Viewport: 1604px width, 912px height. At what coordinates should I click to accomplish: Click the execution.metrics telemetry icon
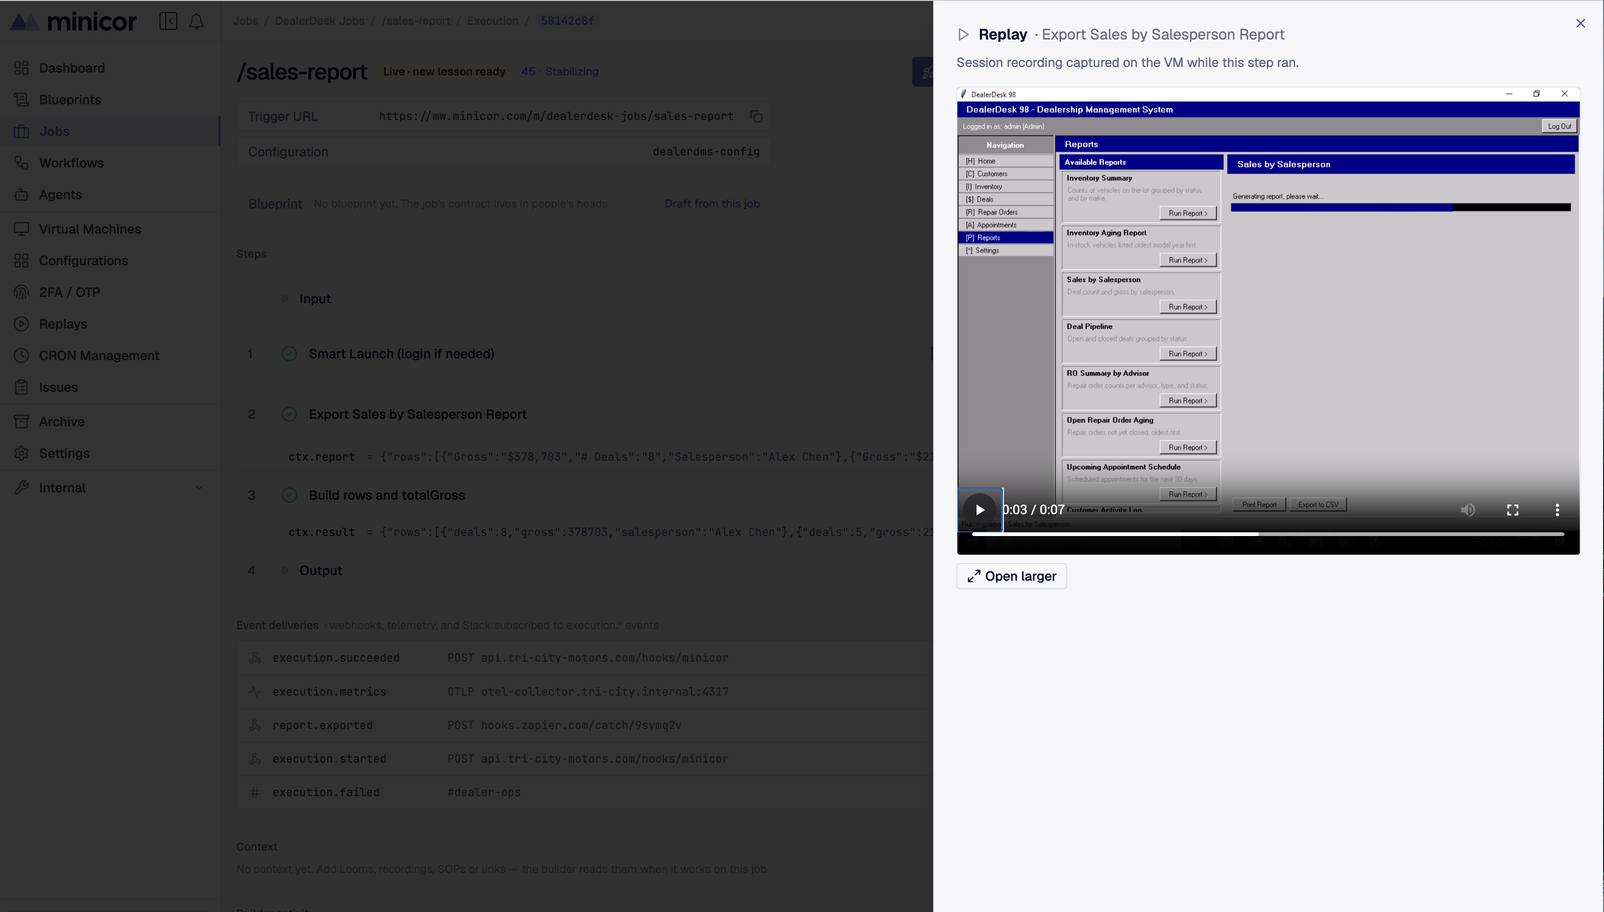pos(255,692)
